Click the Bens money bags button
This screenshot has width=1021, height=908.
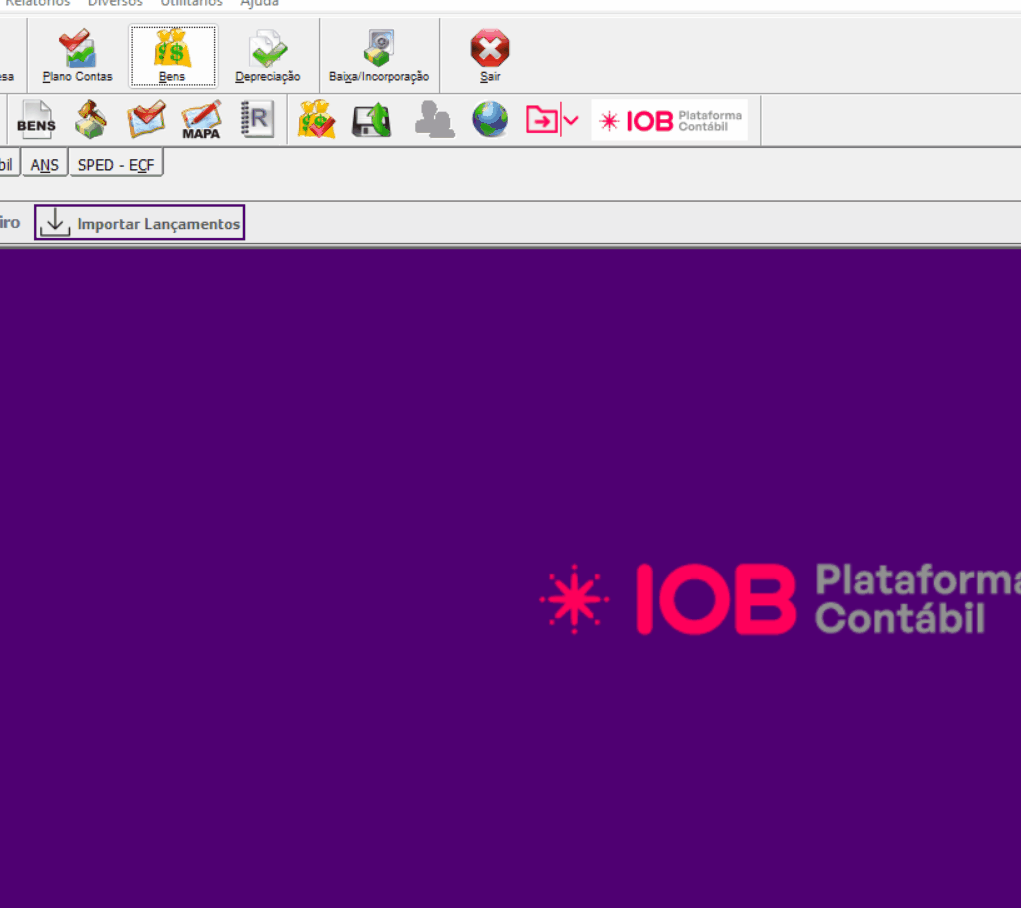(x=172, y=56)
